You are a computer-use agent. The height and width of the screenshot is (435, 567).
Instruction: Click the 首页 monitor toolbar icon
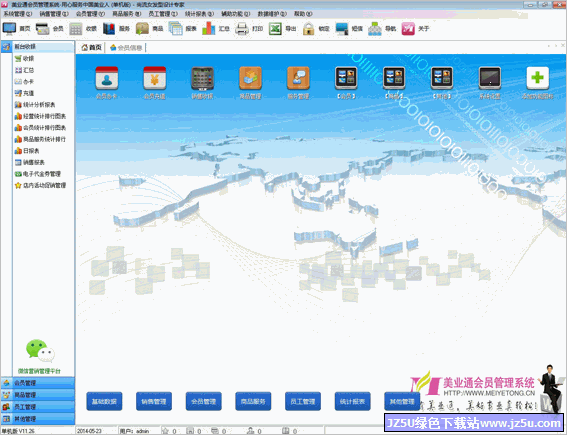9,28
